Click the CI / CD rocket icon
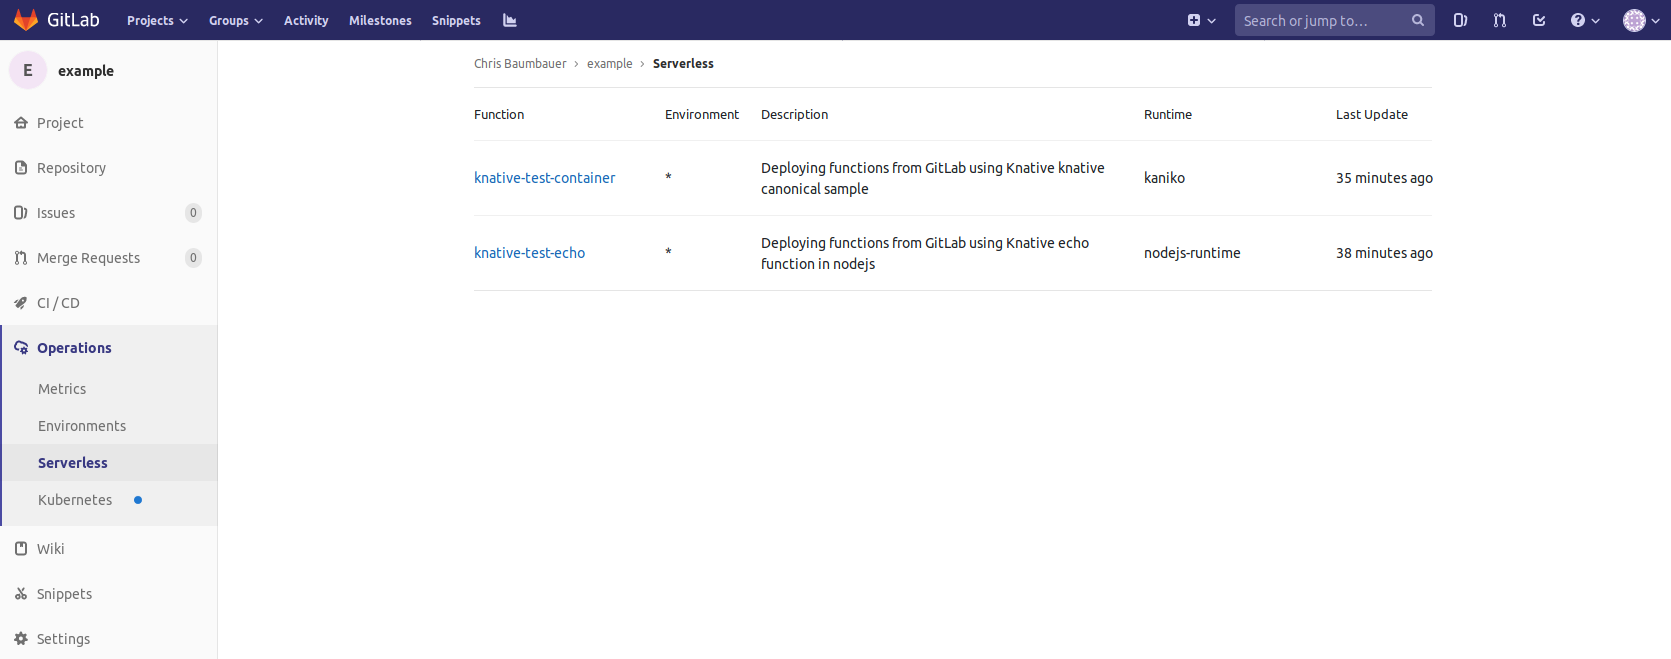This screenshot has width=1671, height=659. tap(21, 303)
